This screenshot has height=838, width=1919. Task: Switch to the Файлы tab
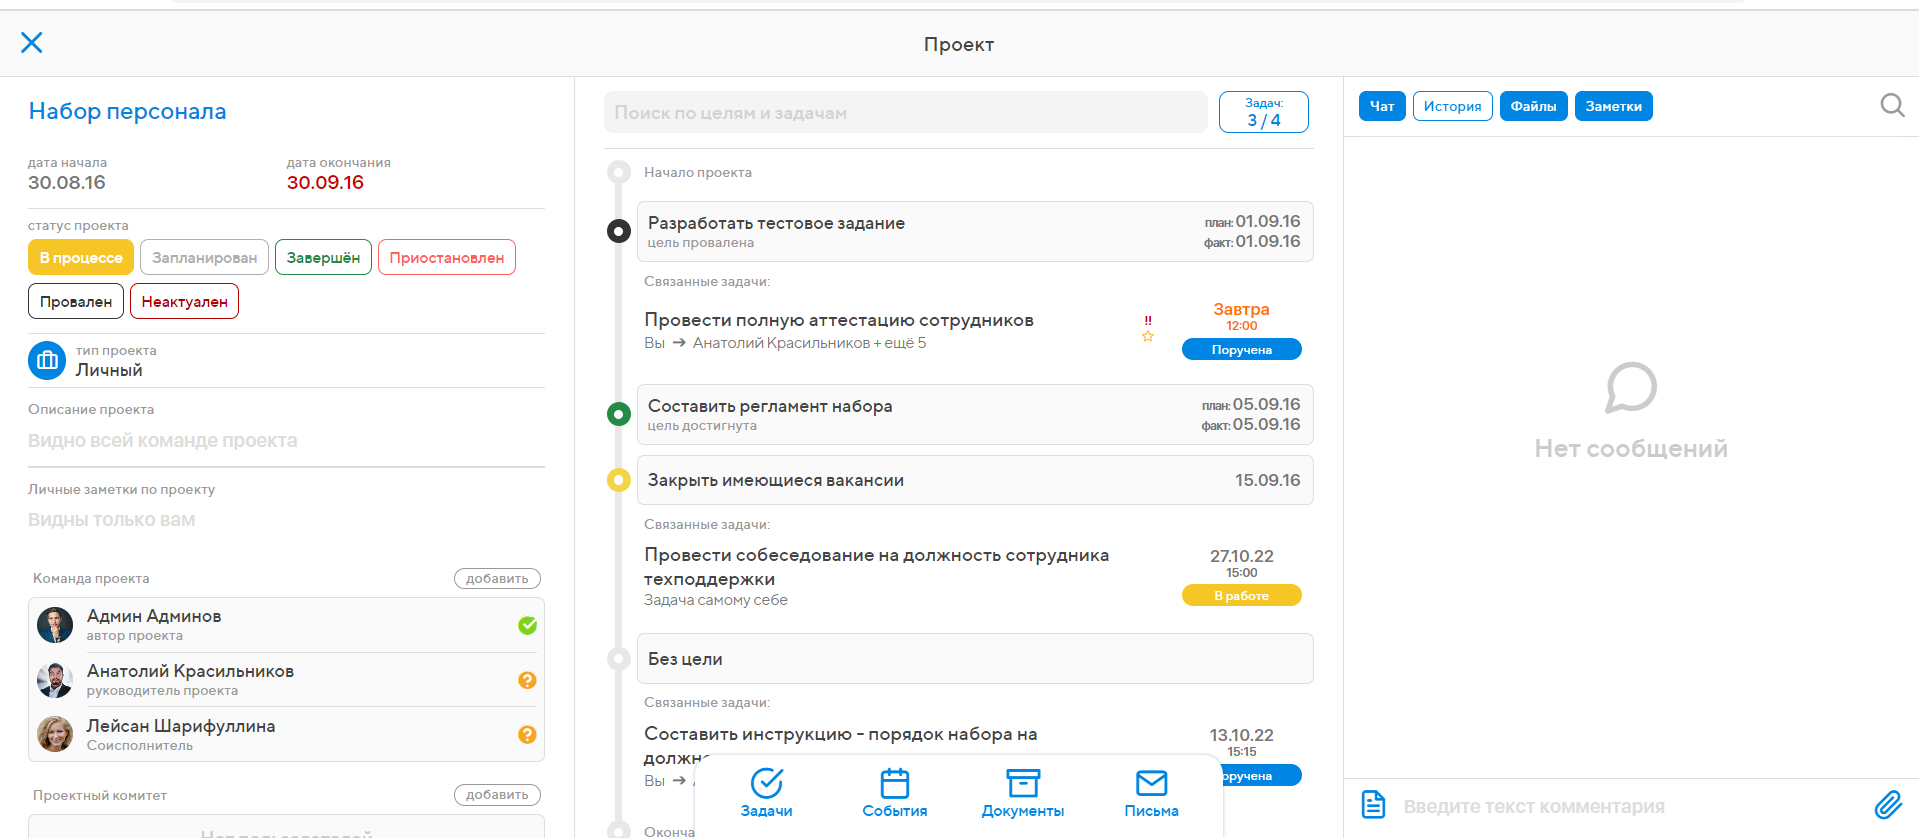click(1533, 106)
